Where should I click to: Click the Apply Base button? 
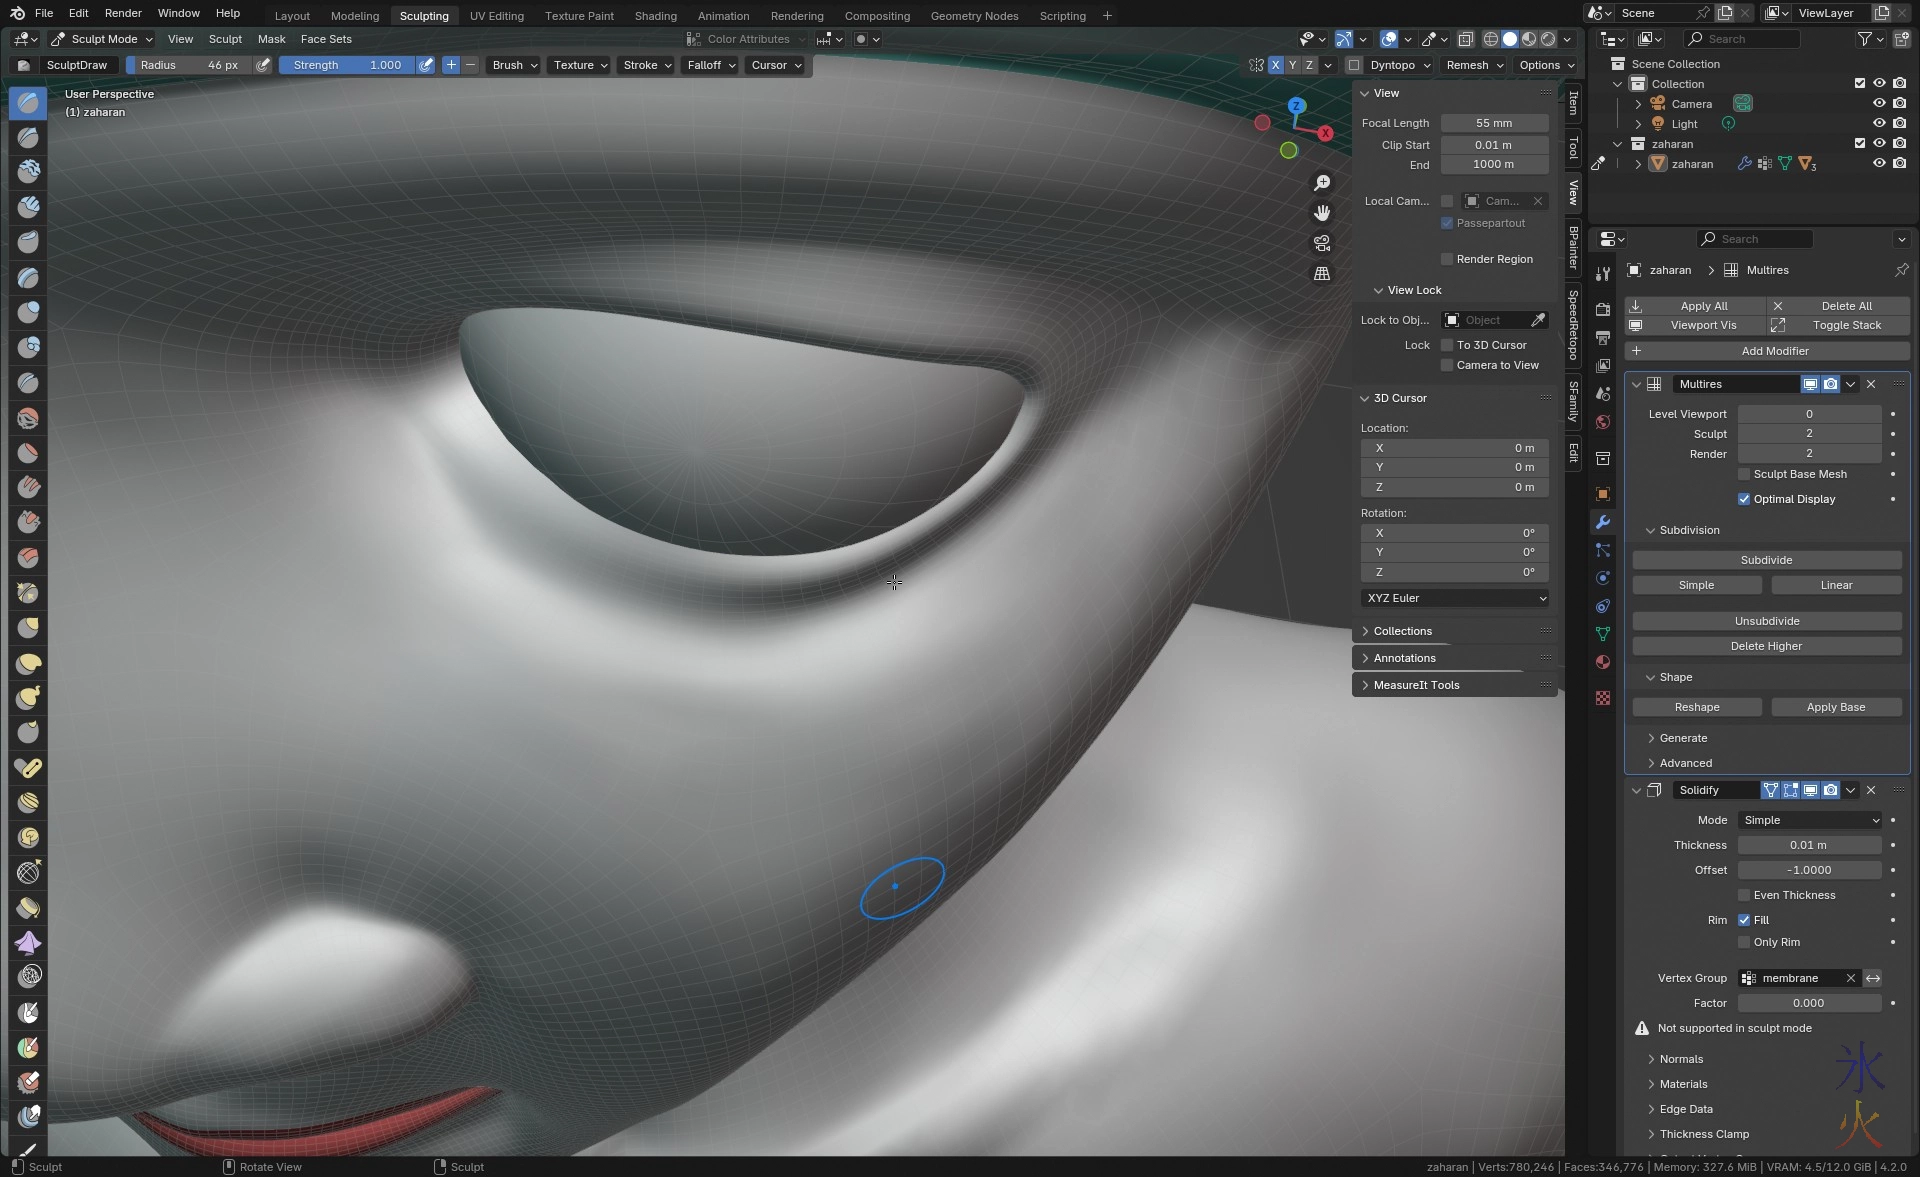point(1835,707)
